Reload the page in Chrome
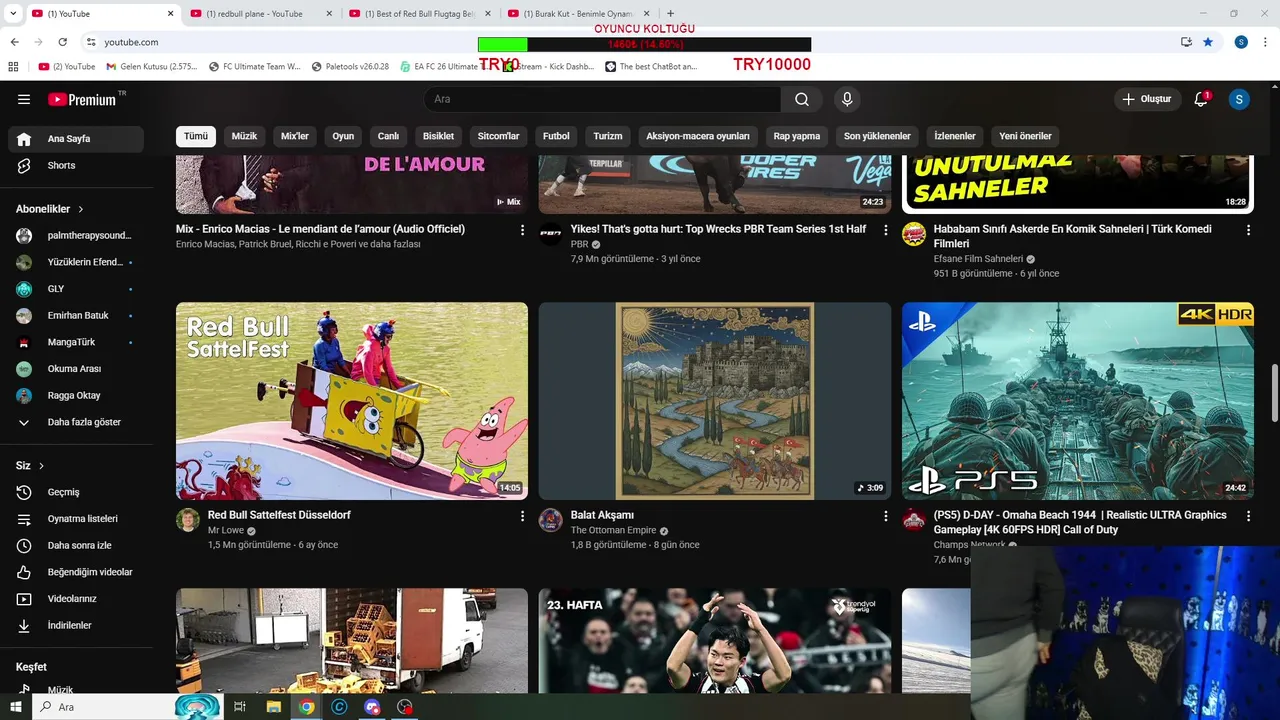The height and width of the screenshot is (720, 1280). coord(62,42)
